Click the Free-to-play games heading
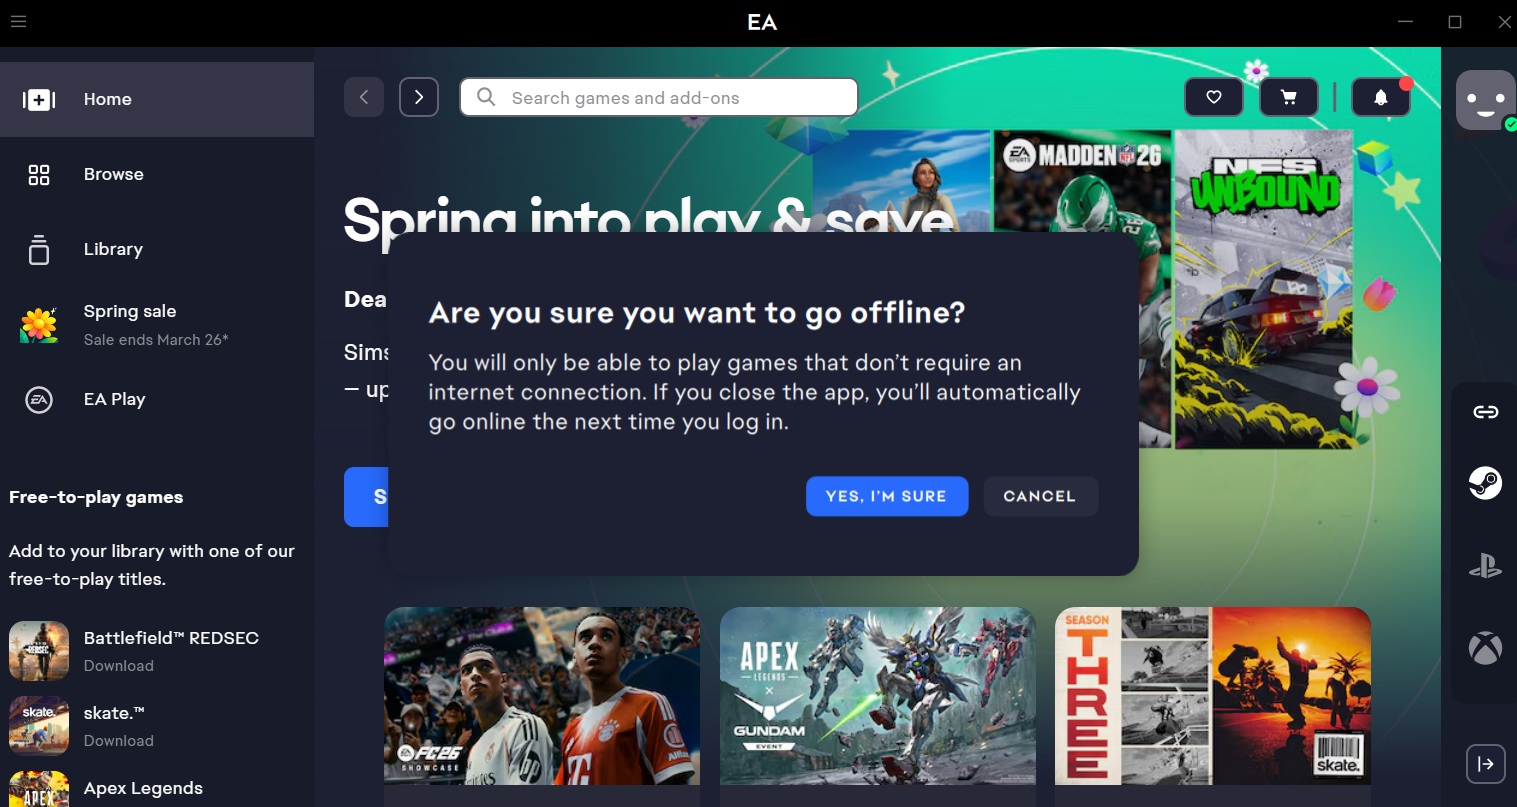The height and width of the screenshot is (807, 1517). tap(96, 497)
